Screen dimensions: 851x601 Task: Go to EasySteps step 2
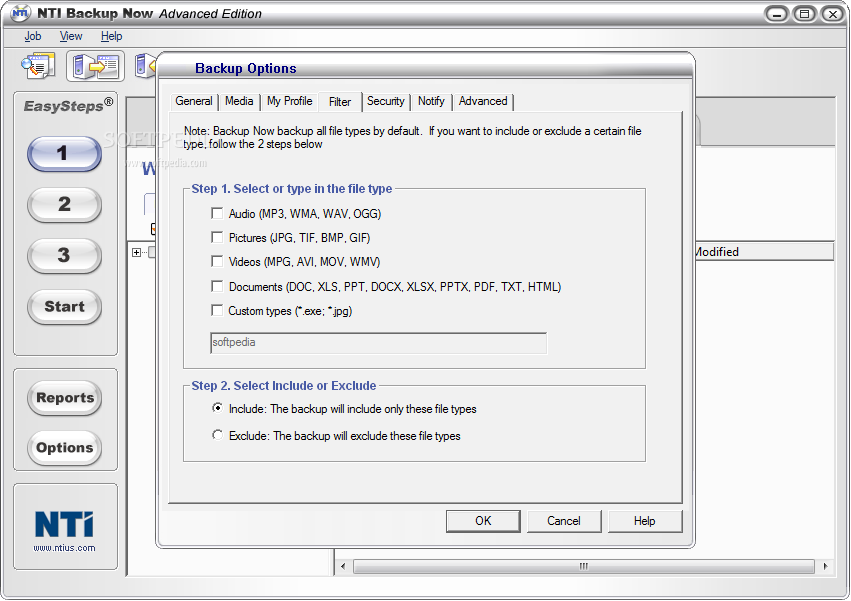[64, 205]
